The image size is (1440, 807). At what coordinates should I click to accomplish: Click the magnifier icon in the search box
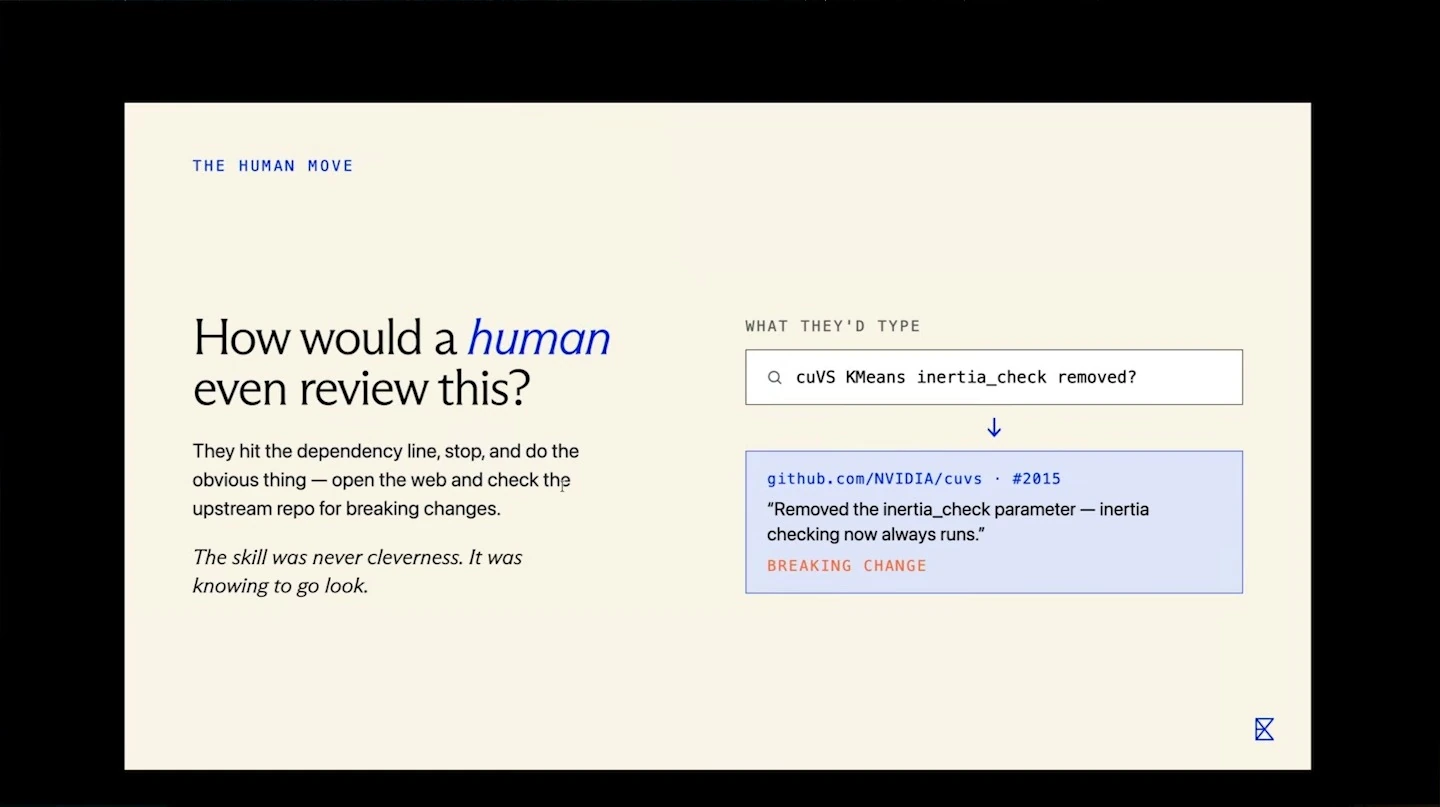pyautogui.click(x=774, y=378)
